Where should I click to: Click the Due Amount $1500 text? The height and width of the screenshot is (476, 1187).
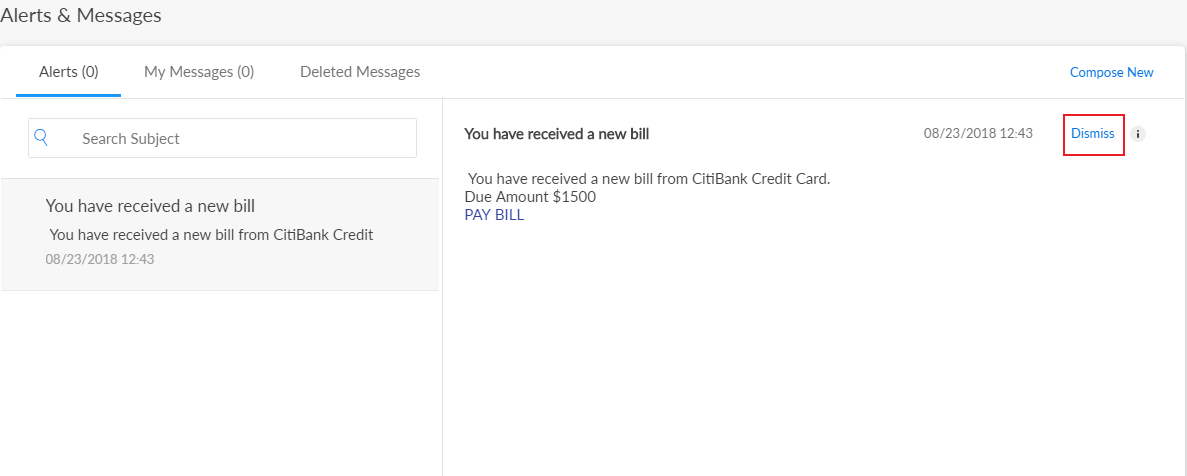(530, 196)
